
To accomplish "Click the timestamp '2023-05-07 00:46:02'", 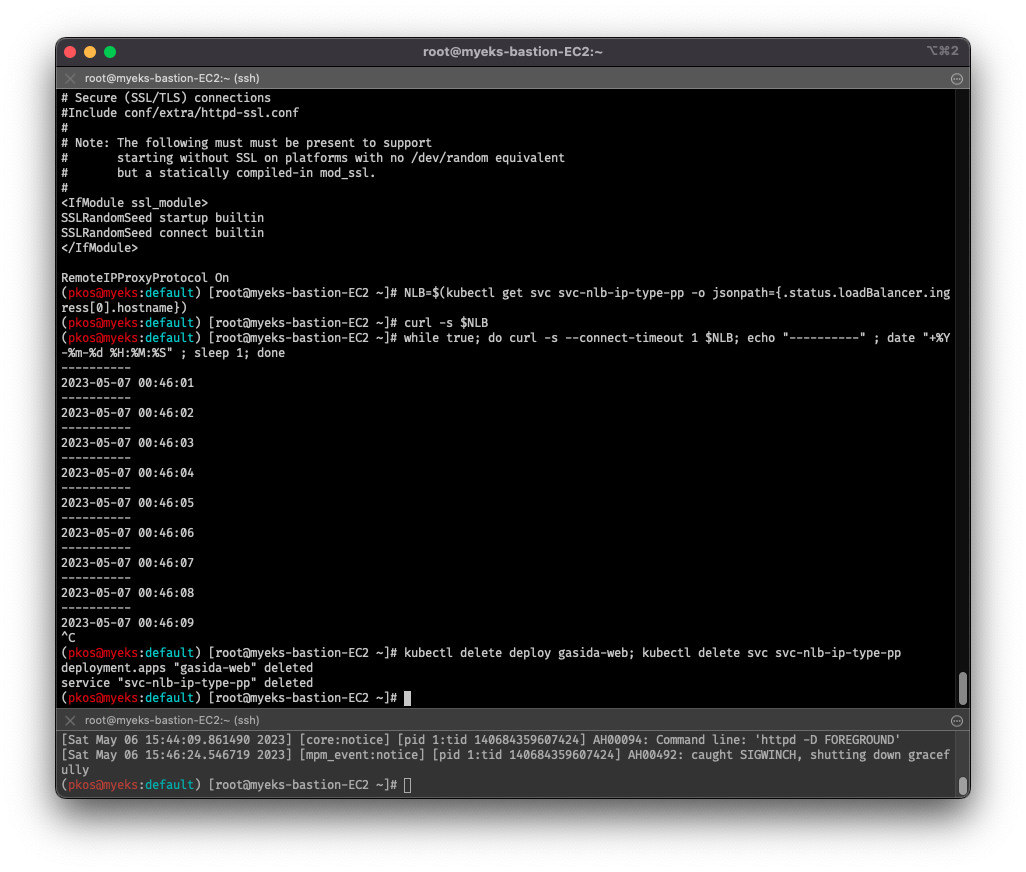I will pyautogui.click(x=128, y=413).
